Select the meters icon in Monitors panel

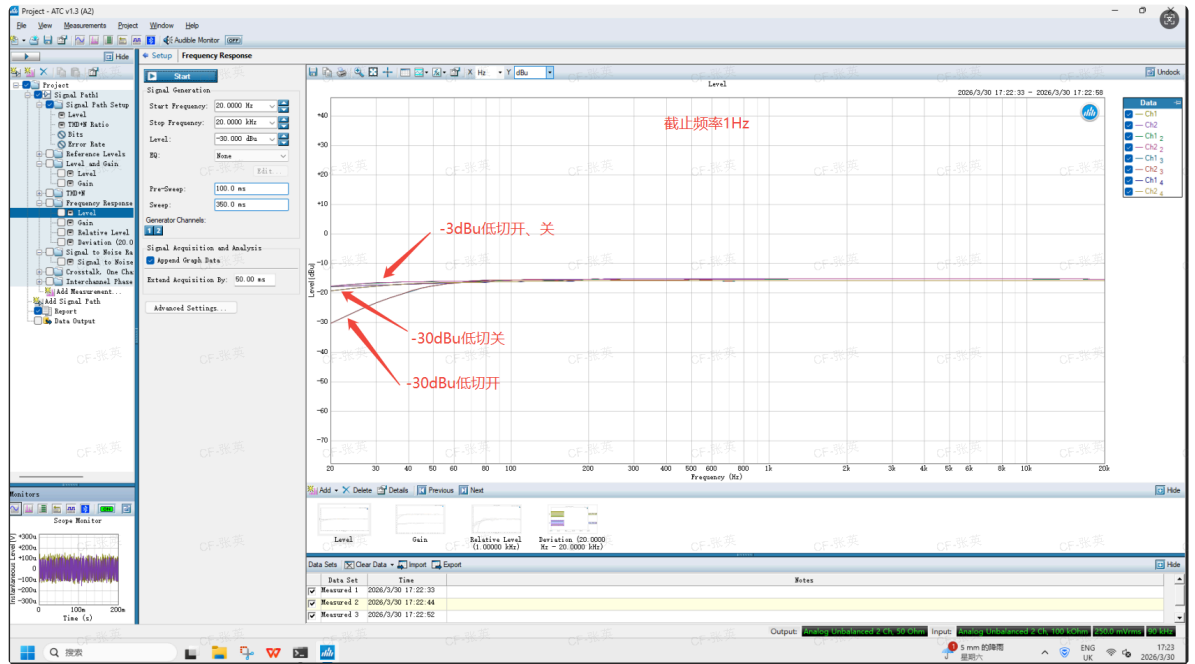[43, 508]
